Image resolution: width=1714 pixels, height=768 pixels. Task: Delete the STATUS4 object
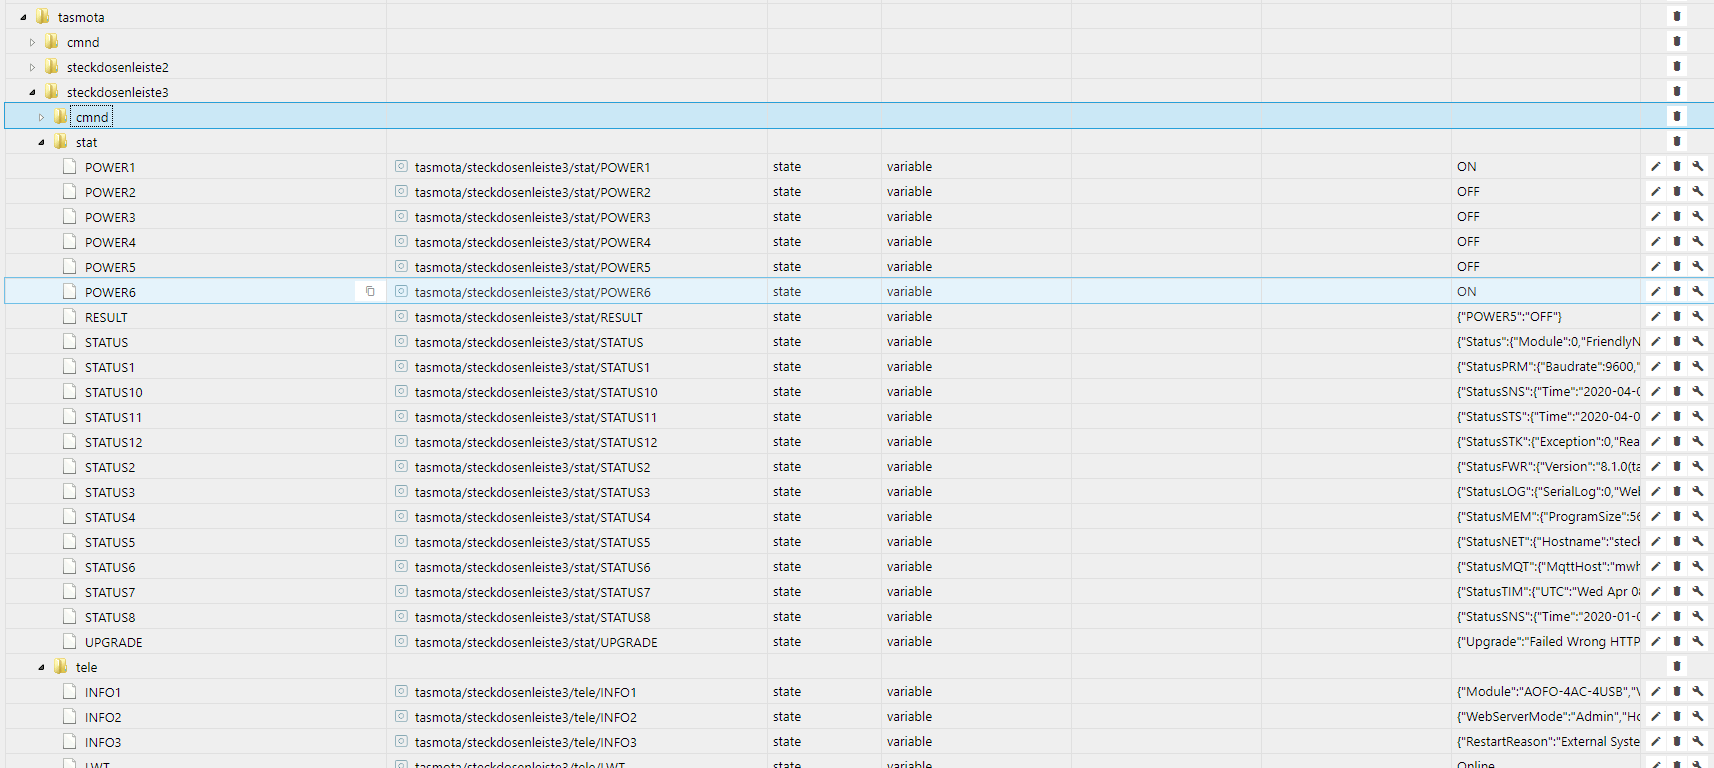pos(1677,517)
